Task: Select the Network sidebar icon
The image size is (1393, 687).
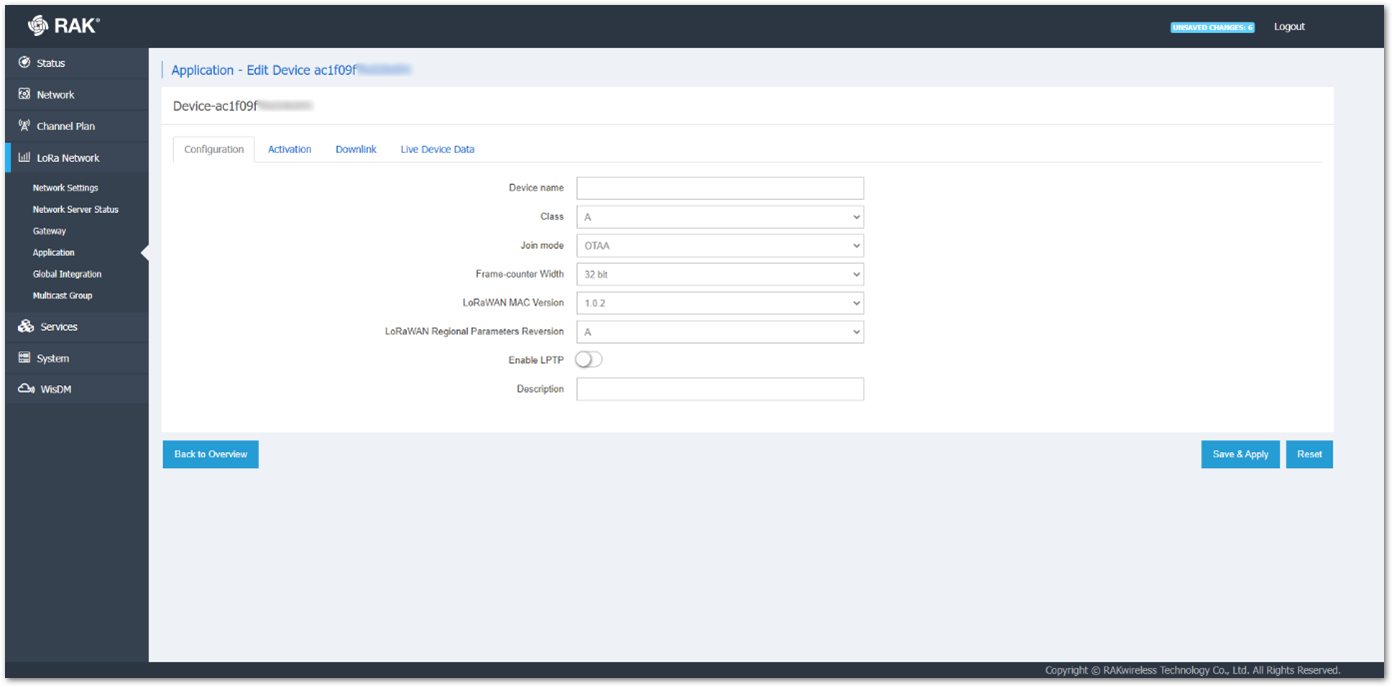Action: click(23, 93)
